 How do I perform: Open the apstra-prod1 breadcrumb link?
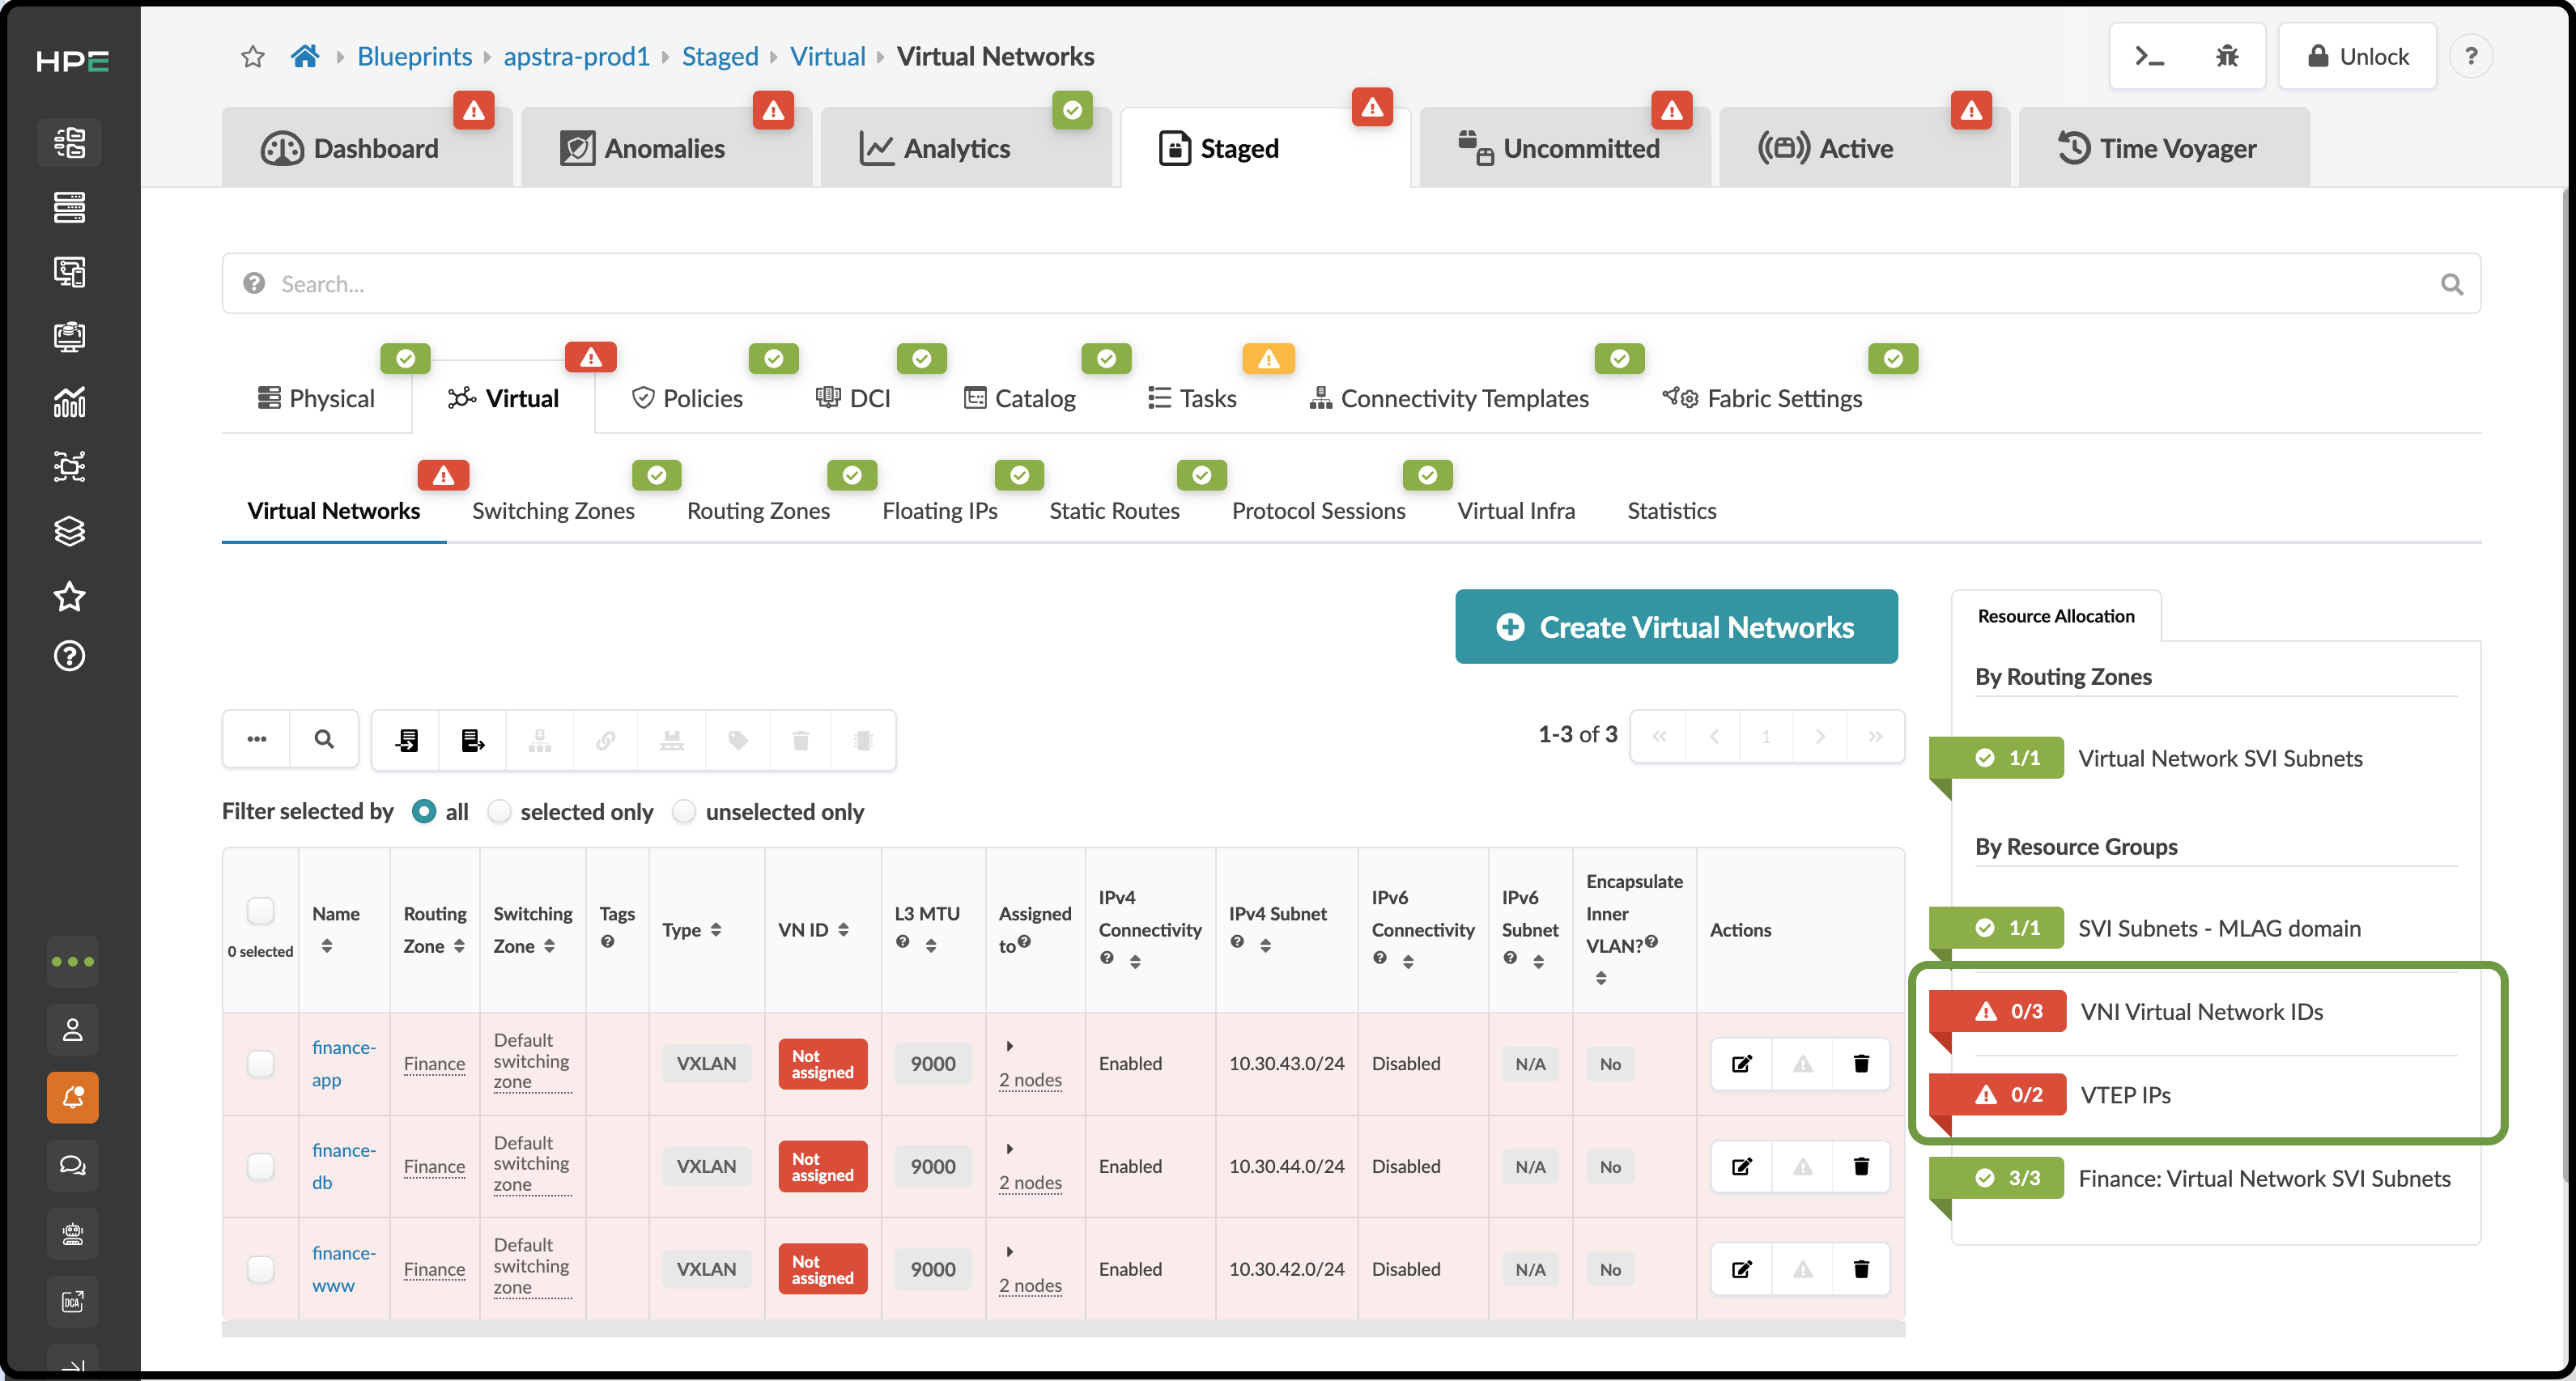coord(576,56)
